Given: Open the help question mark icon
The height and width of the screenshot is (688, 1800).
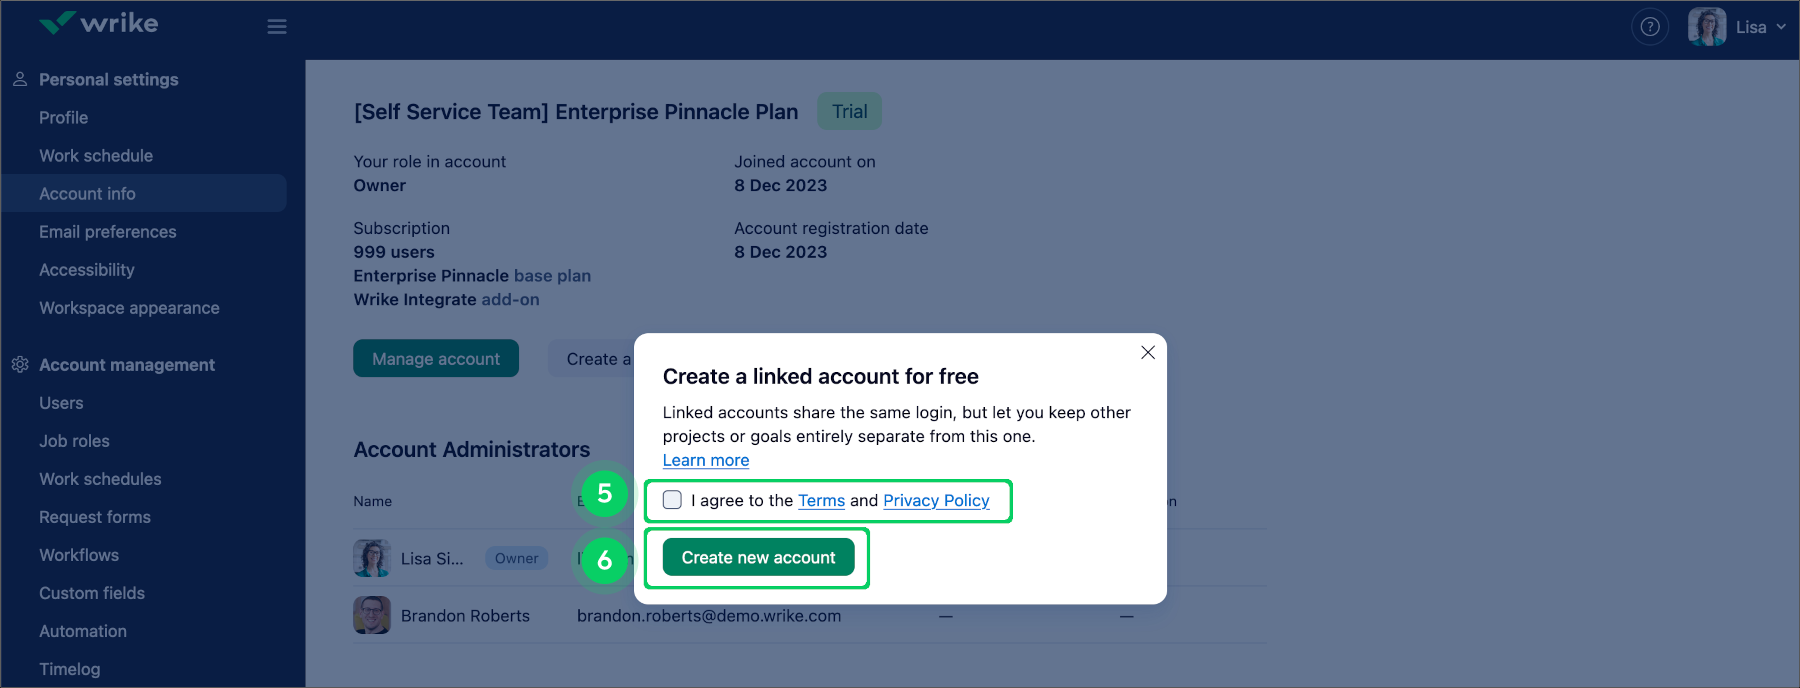Looking at the screenshot, I should point(1650,27).
